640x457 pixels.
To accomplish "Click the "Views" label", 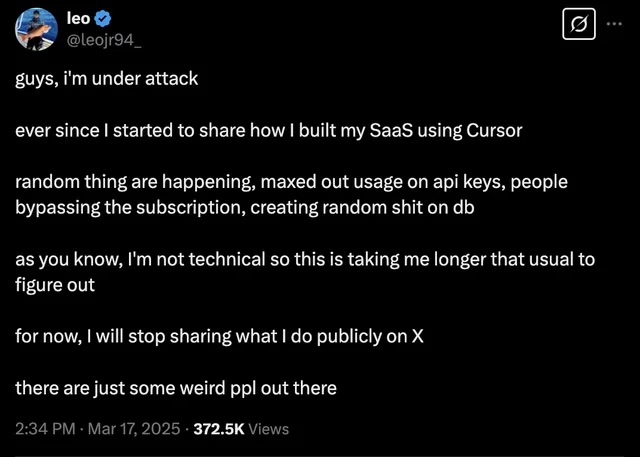I will (x=268, y=429).
